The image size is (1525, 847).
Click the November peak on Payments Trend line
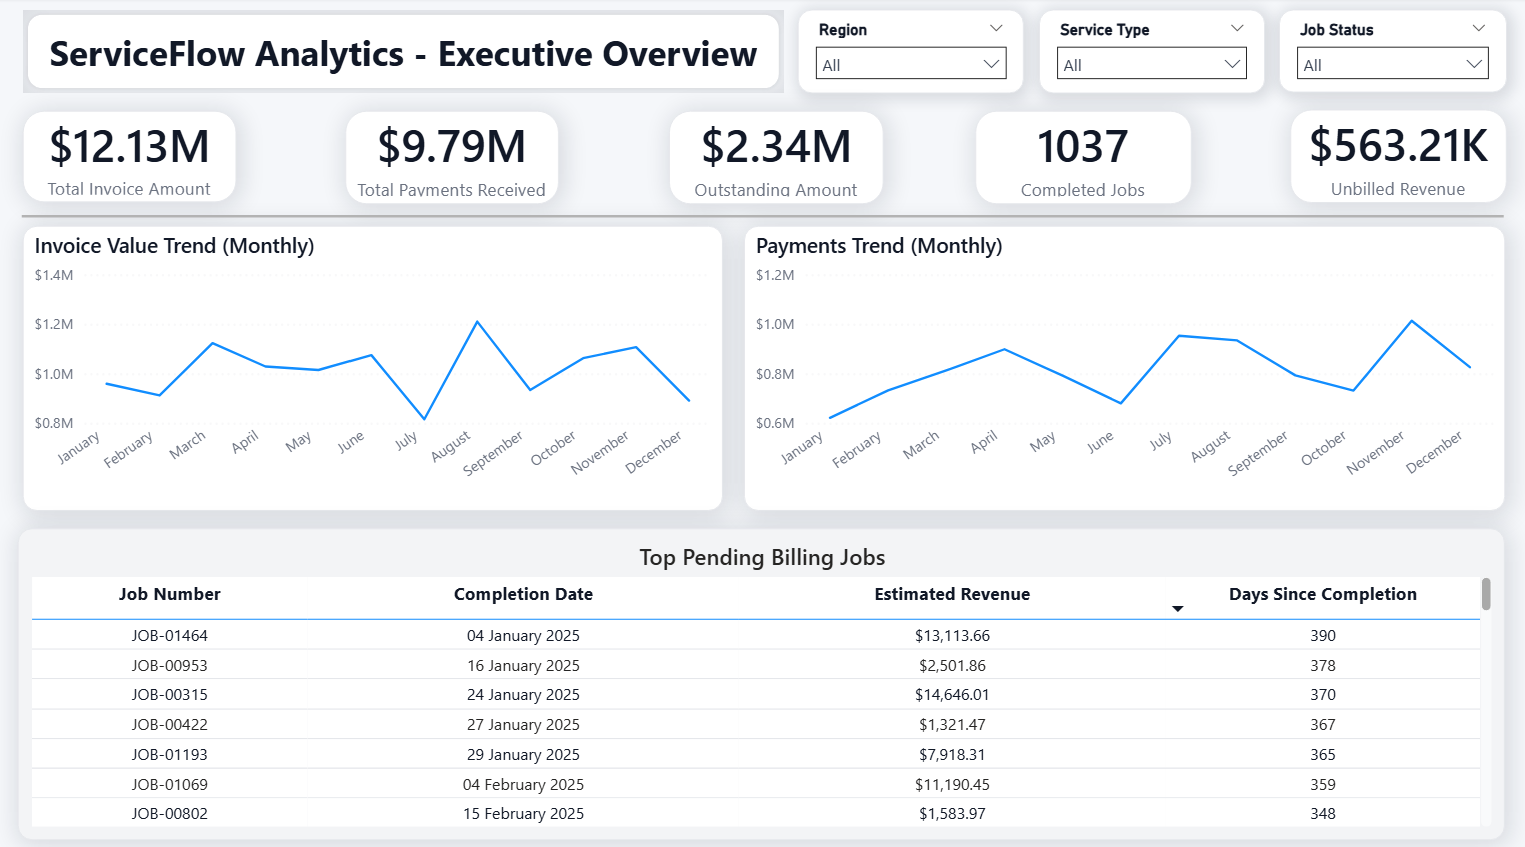[1412, 321]
